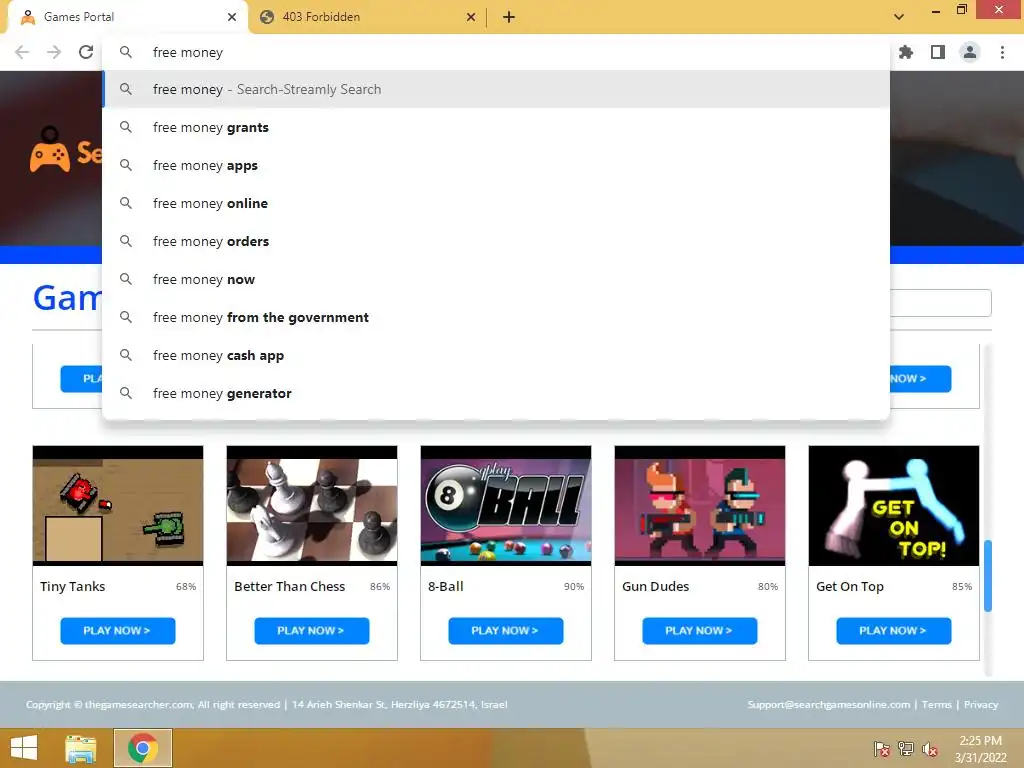The width and height of the screenshot is (1024, 768).
Task: Click the 90% rating of 8-Ball
Action: [x=574, y=586]
